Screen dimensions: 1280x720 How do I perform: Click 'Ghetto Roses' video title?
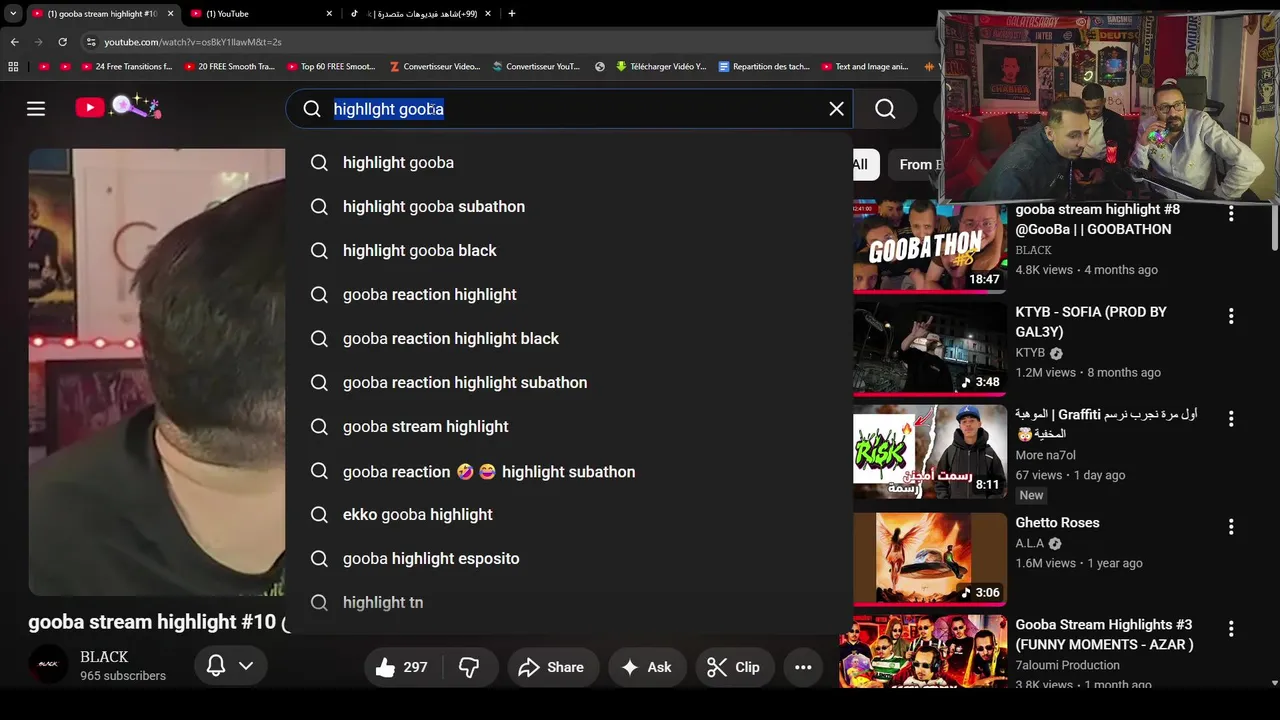(x=1057, y=522)
